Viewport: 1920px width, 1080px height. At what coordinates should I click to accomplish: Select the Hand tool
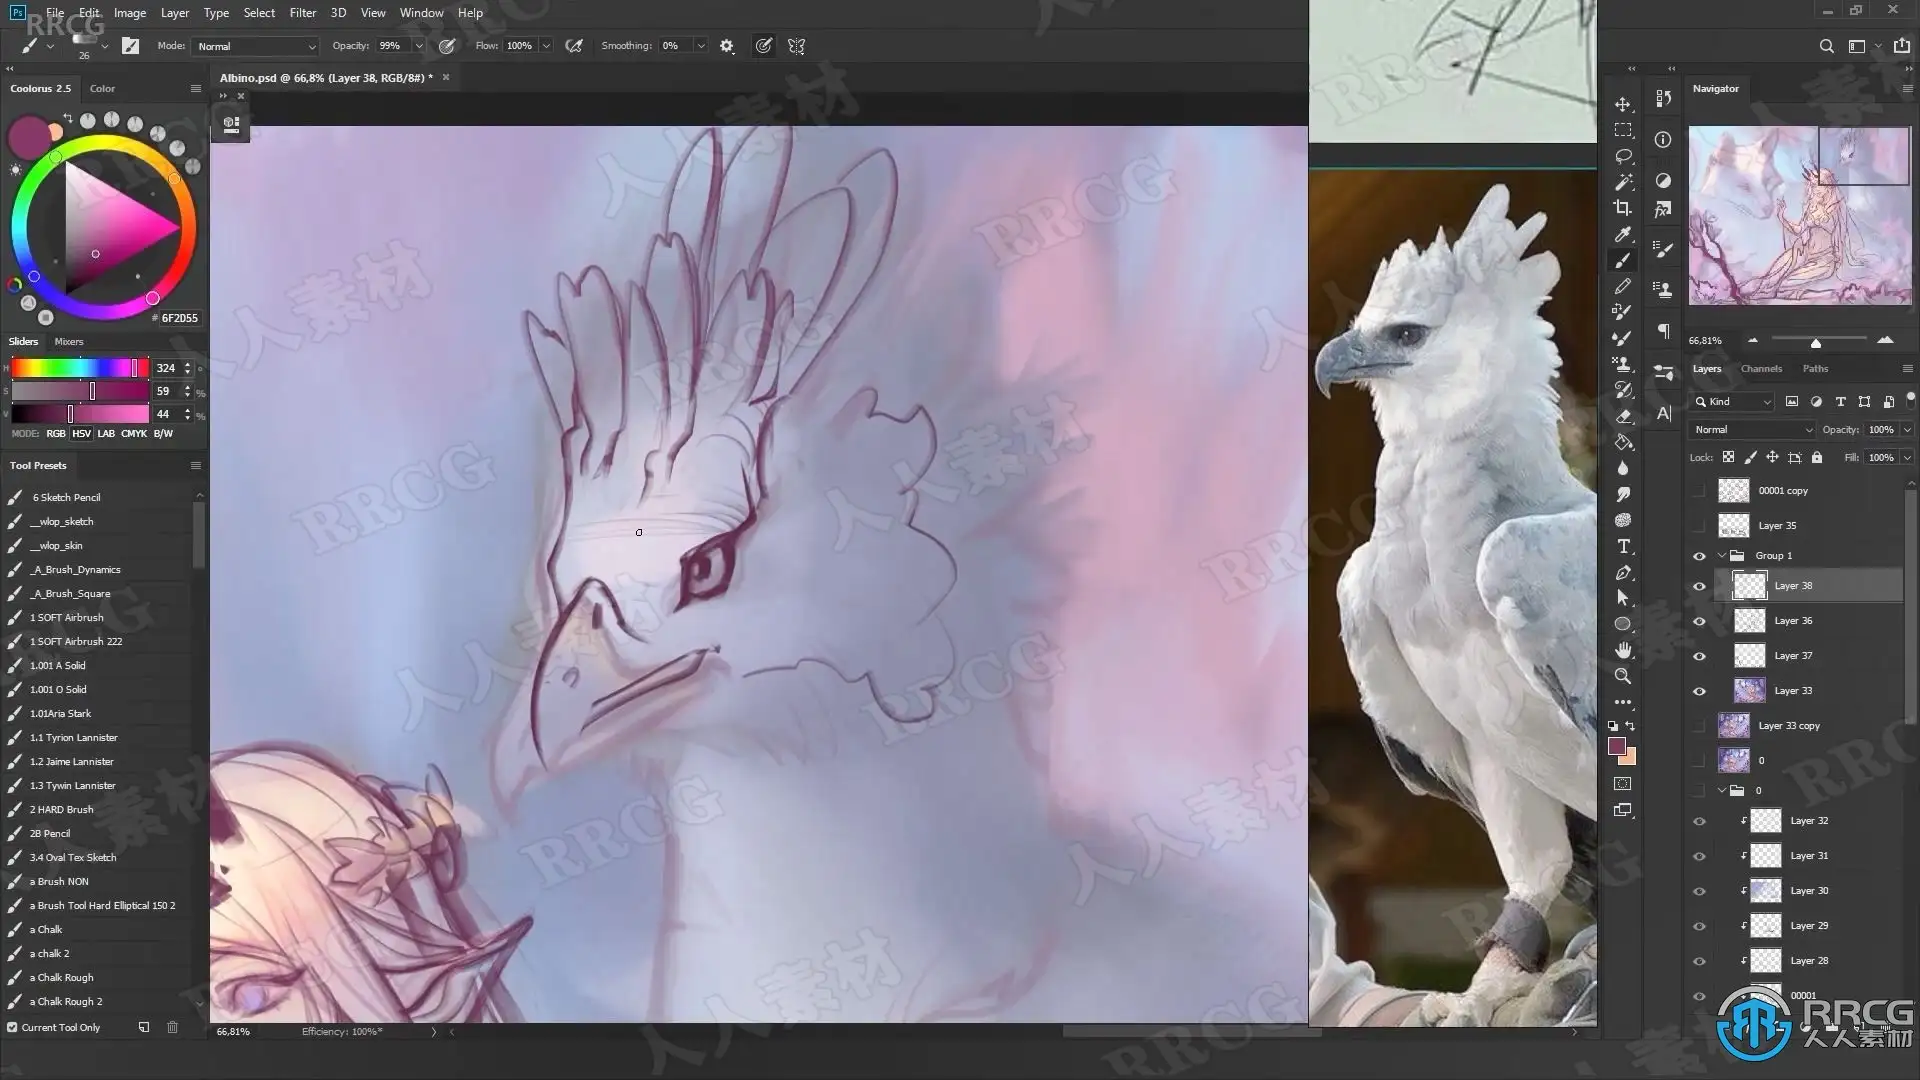(1623, 650)
